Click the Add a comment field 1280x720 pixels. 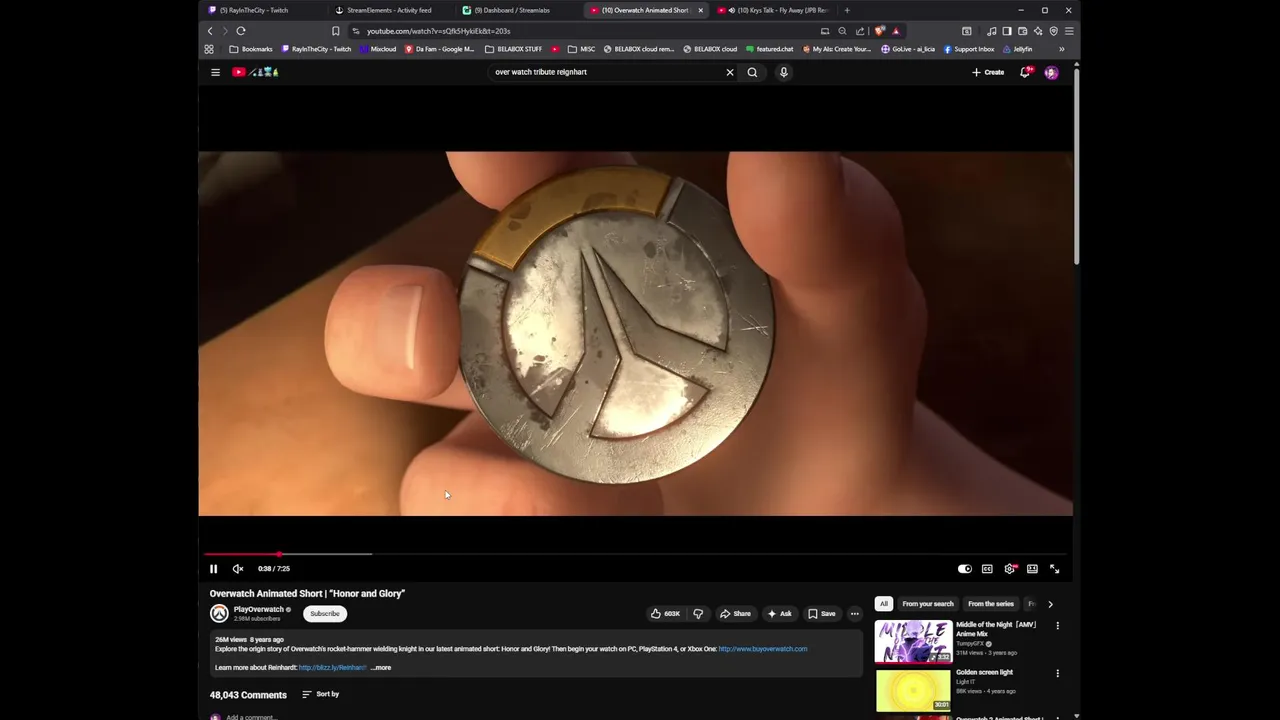pos(250,717)
